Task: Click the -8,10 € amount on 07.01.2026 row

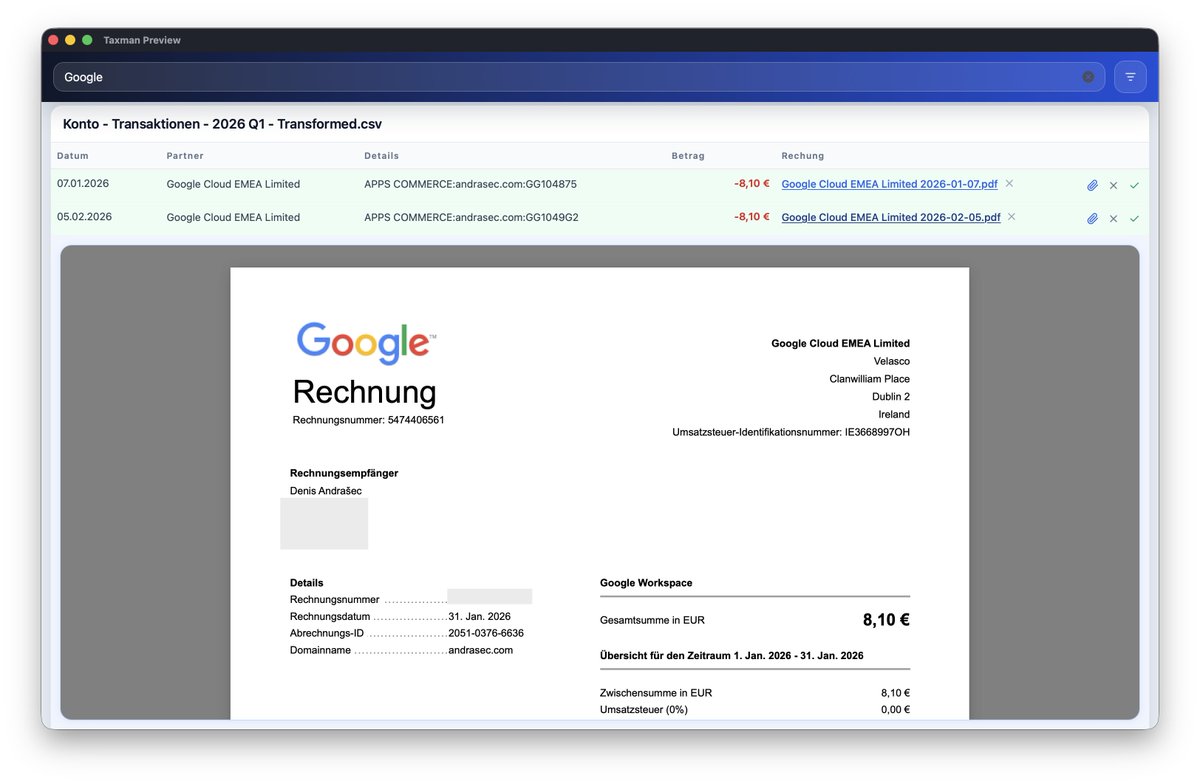Action: click(x=752, y=184)
